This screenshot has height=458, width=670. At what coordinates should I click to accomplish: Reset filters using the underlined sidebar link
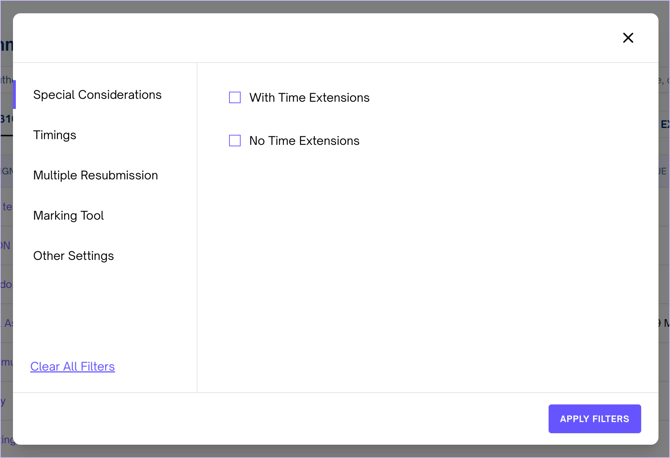click(x=72, y=367)
